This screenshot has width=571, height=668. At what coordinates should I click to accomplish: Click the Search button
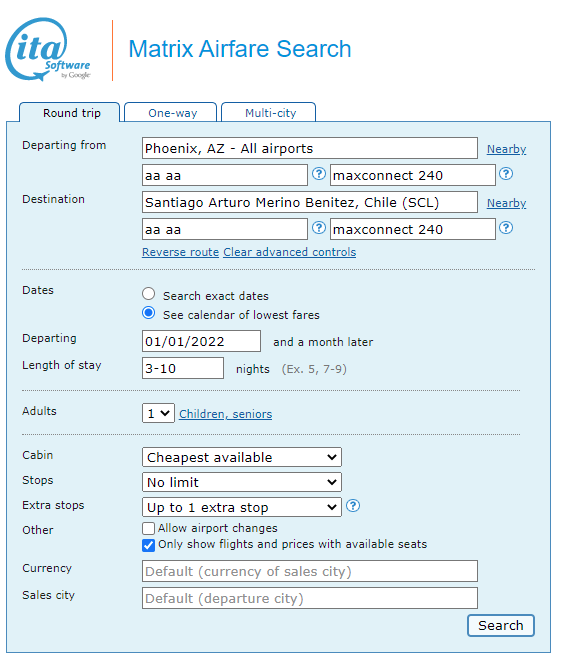click(x=501, y=625)
